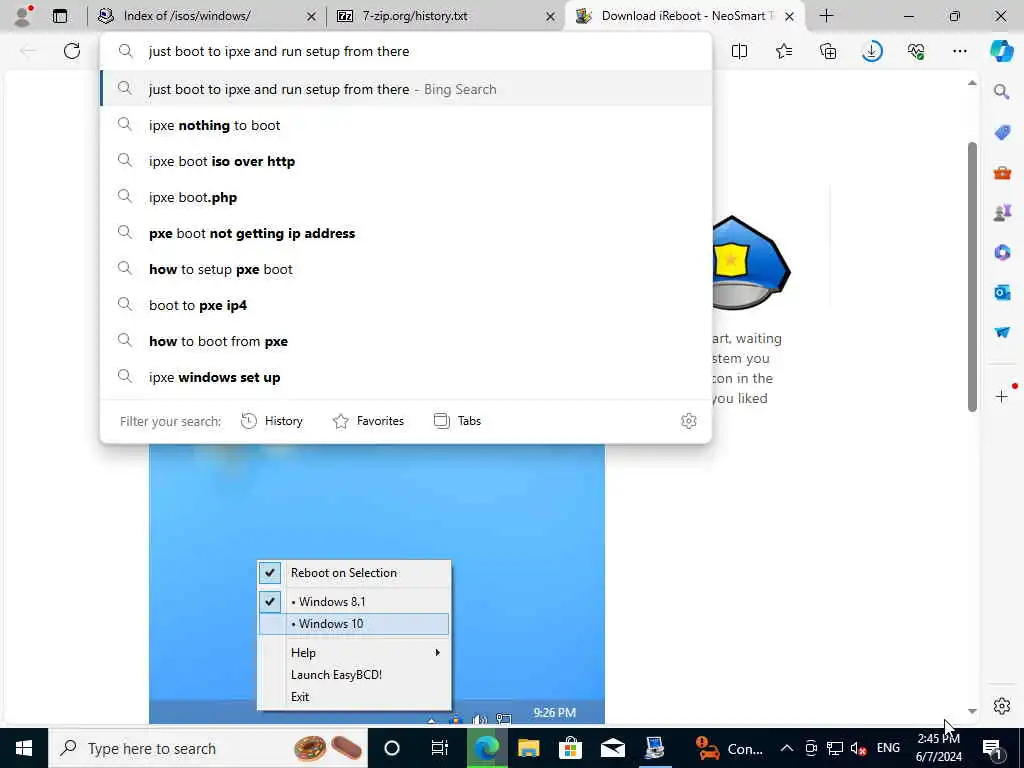Open the ENG language indicator
1024x768 pixels.
click(x=888, y=748)
